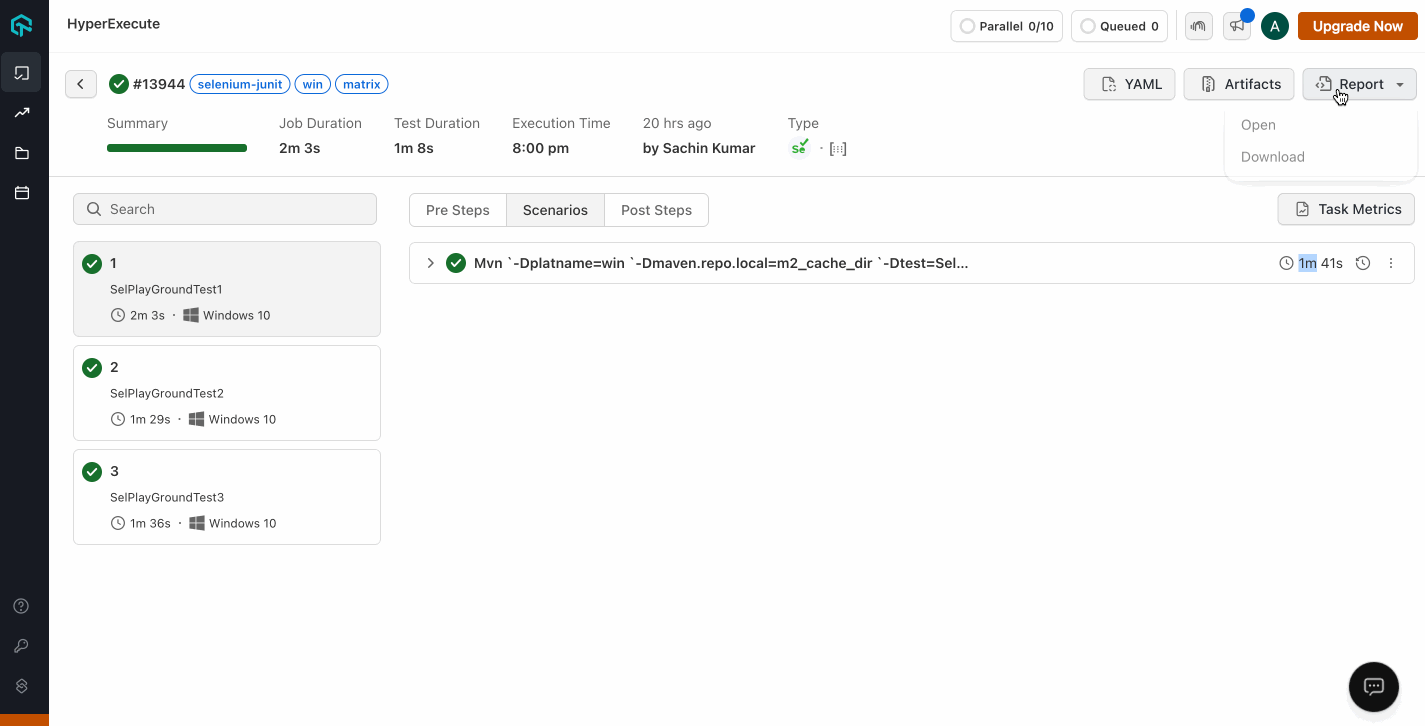
Task: Switch to the Pre Steps tab
Action: (x=457, y=210)
